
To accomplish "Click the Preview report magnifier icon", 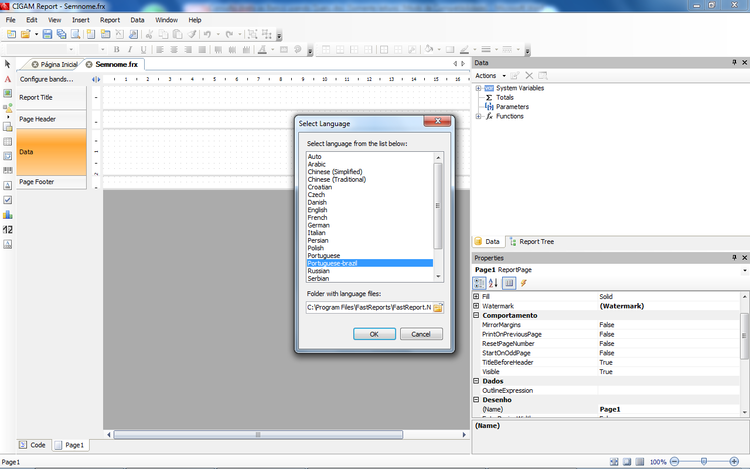I will tap(76, 34).
